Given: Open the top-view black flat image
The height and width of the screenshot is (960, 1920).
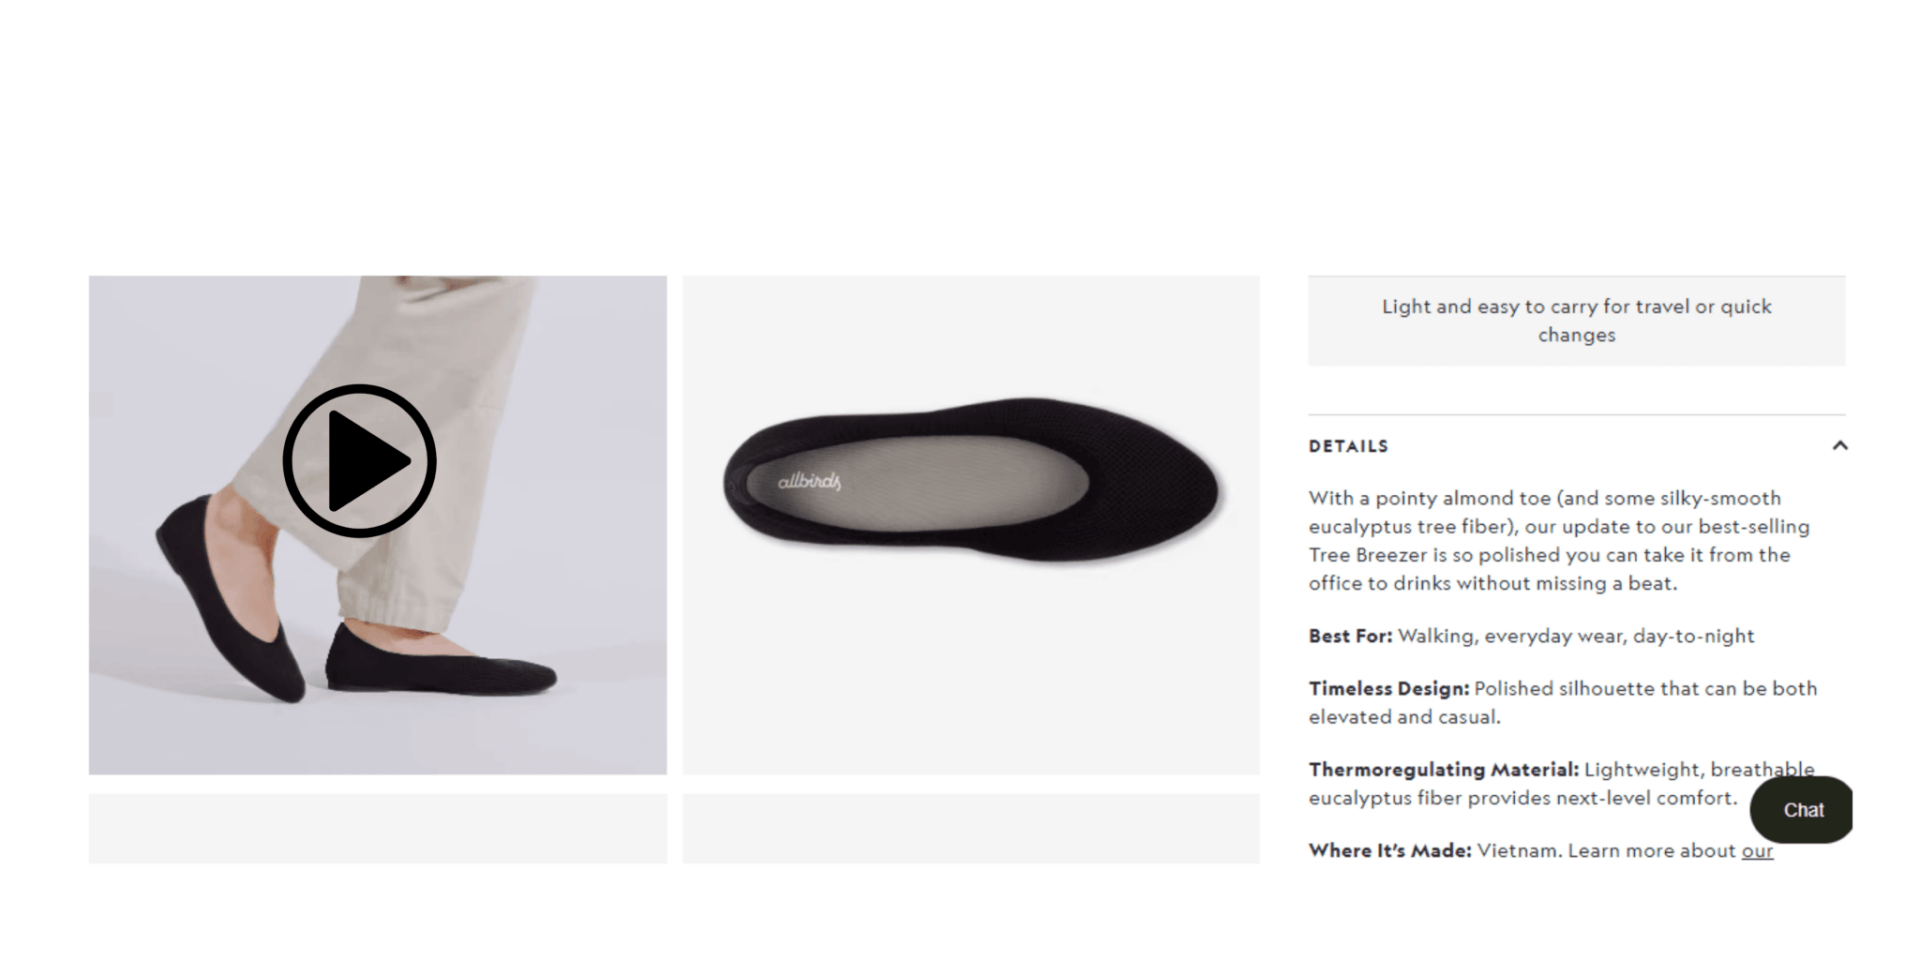Looking at the screenshot, I should pyautogui.click(x=971, y=525).
